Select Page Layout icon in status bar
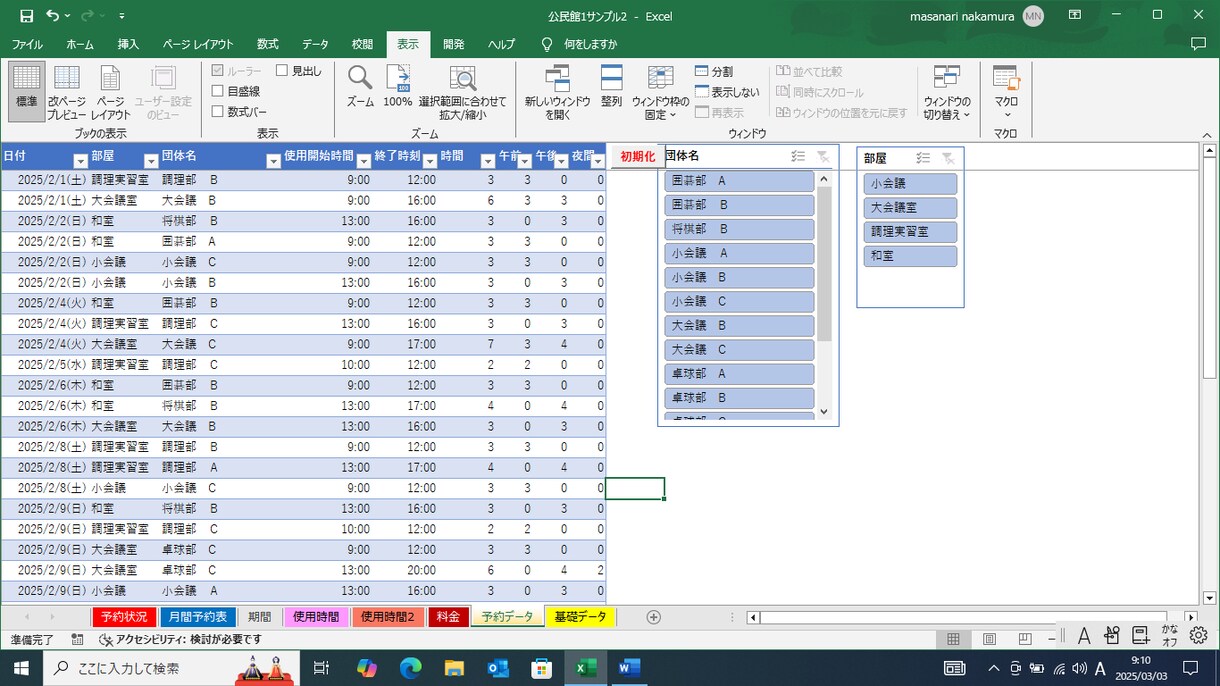This screenshot has height=686, width=1220. point(989,639)
